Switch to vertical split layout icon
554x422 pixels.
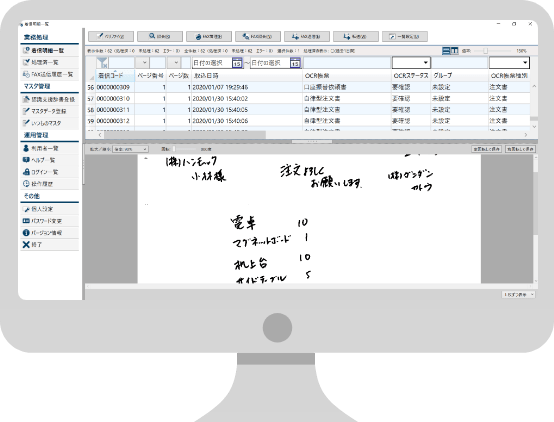click(x=454, y=51)
